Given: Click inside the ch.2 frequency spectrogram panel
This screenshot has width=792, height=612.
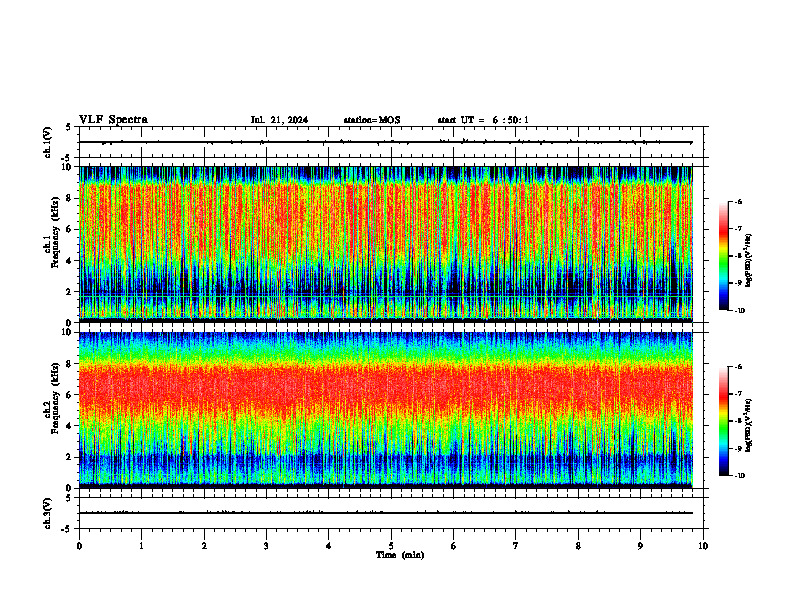Looking at the screenshot, I should pos(386,410).
